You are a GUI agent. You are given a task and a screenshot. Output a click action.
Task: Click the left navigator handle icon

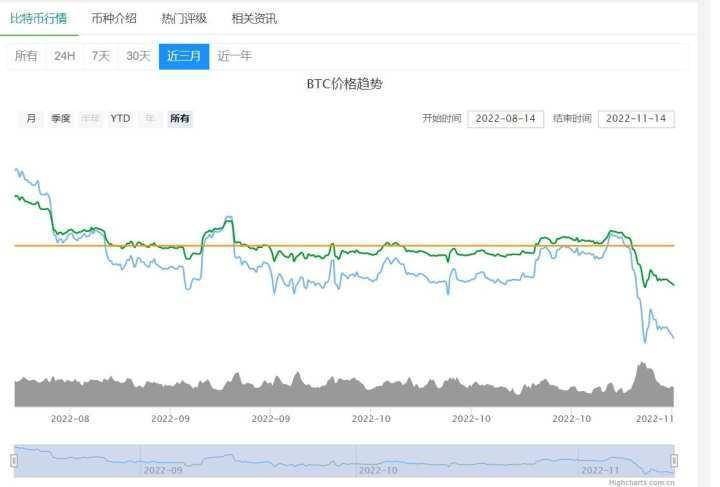click(14, 460)
